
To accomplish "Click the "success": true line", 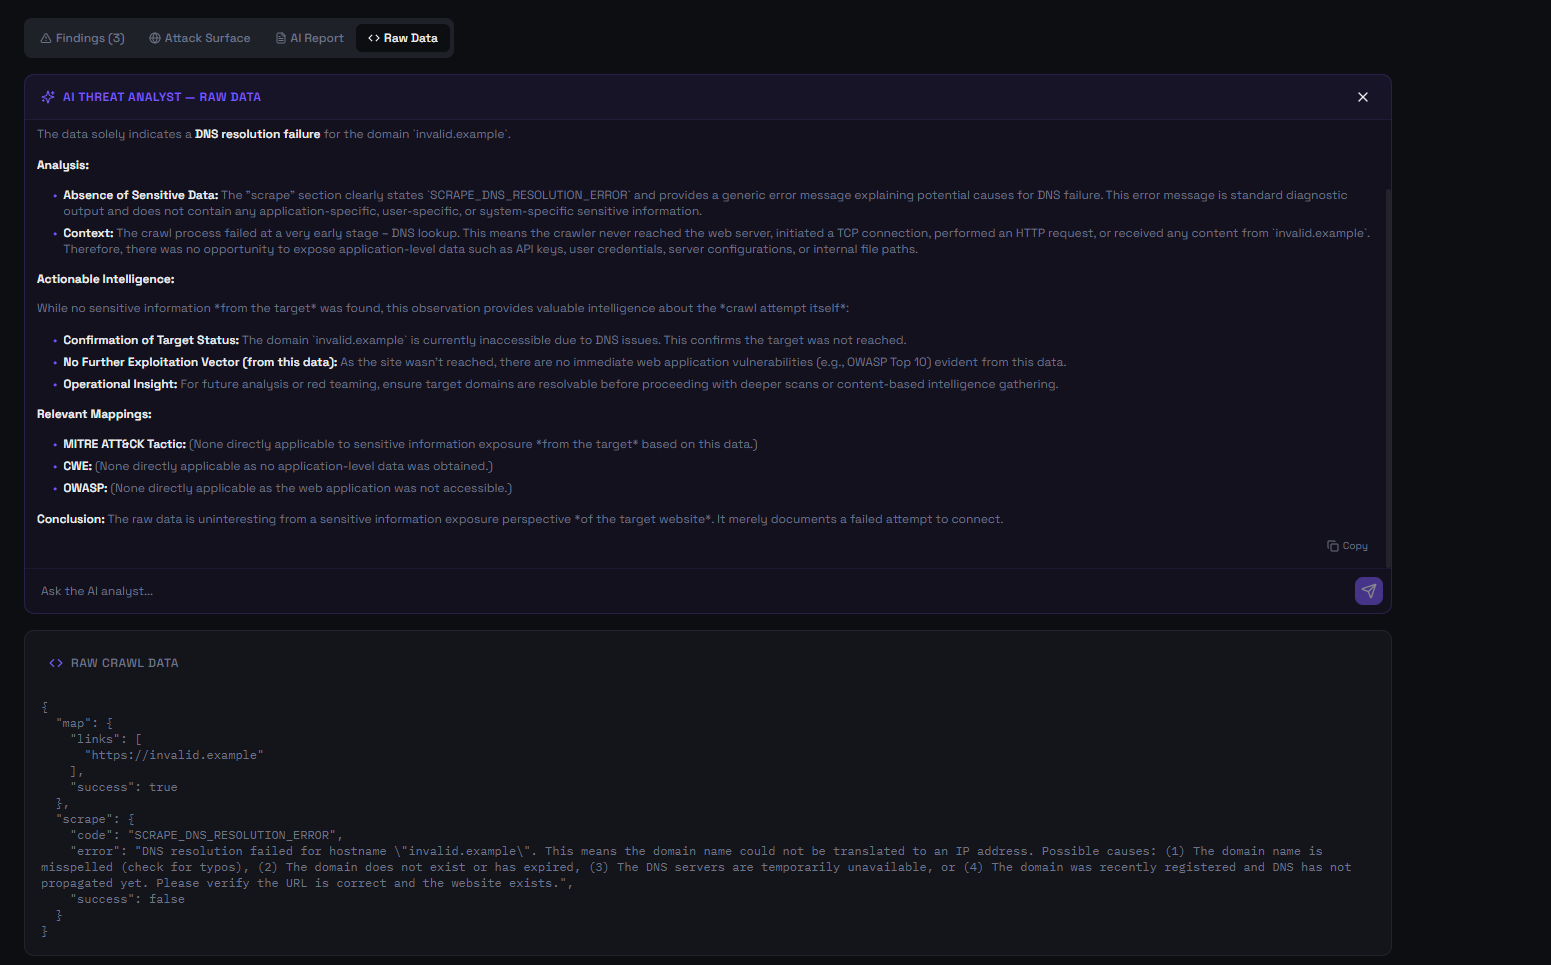I will tap(124, 787).
